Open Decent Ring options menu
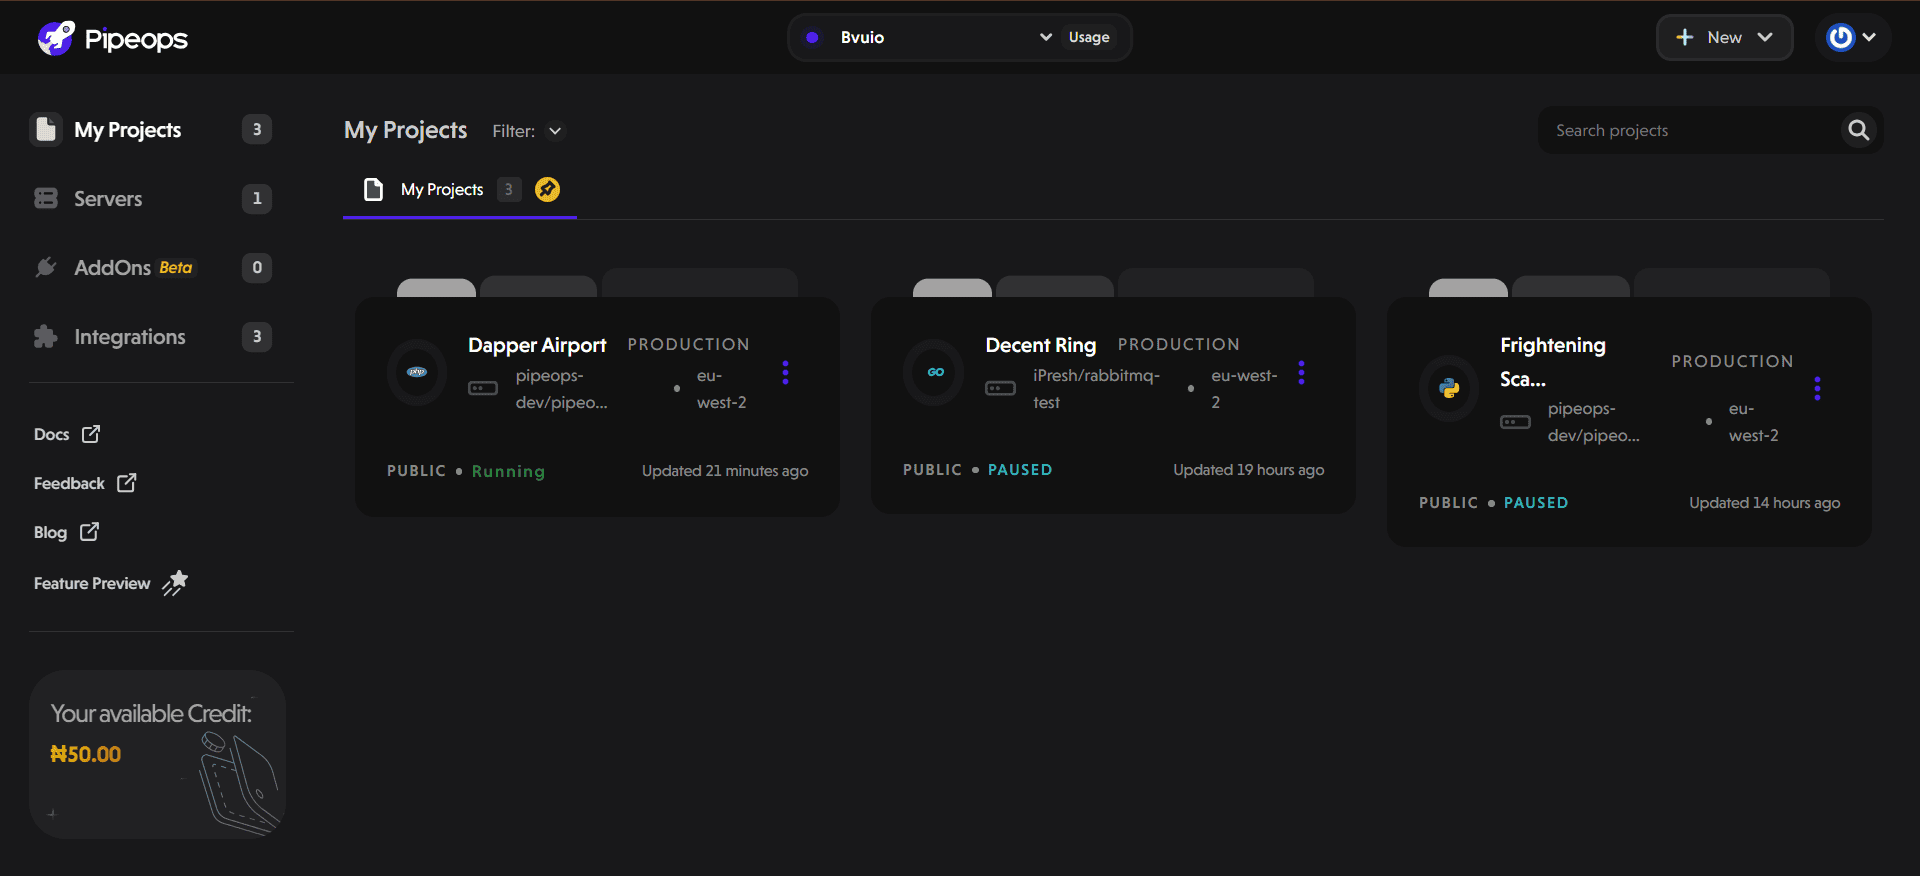The image size is (1920, 876). (1302, 373)
